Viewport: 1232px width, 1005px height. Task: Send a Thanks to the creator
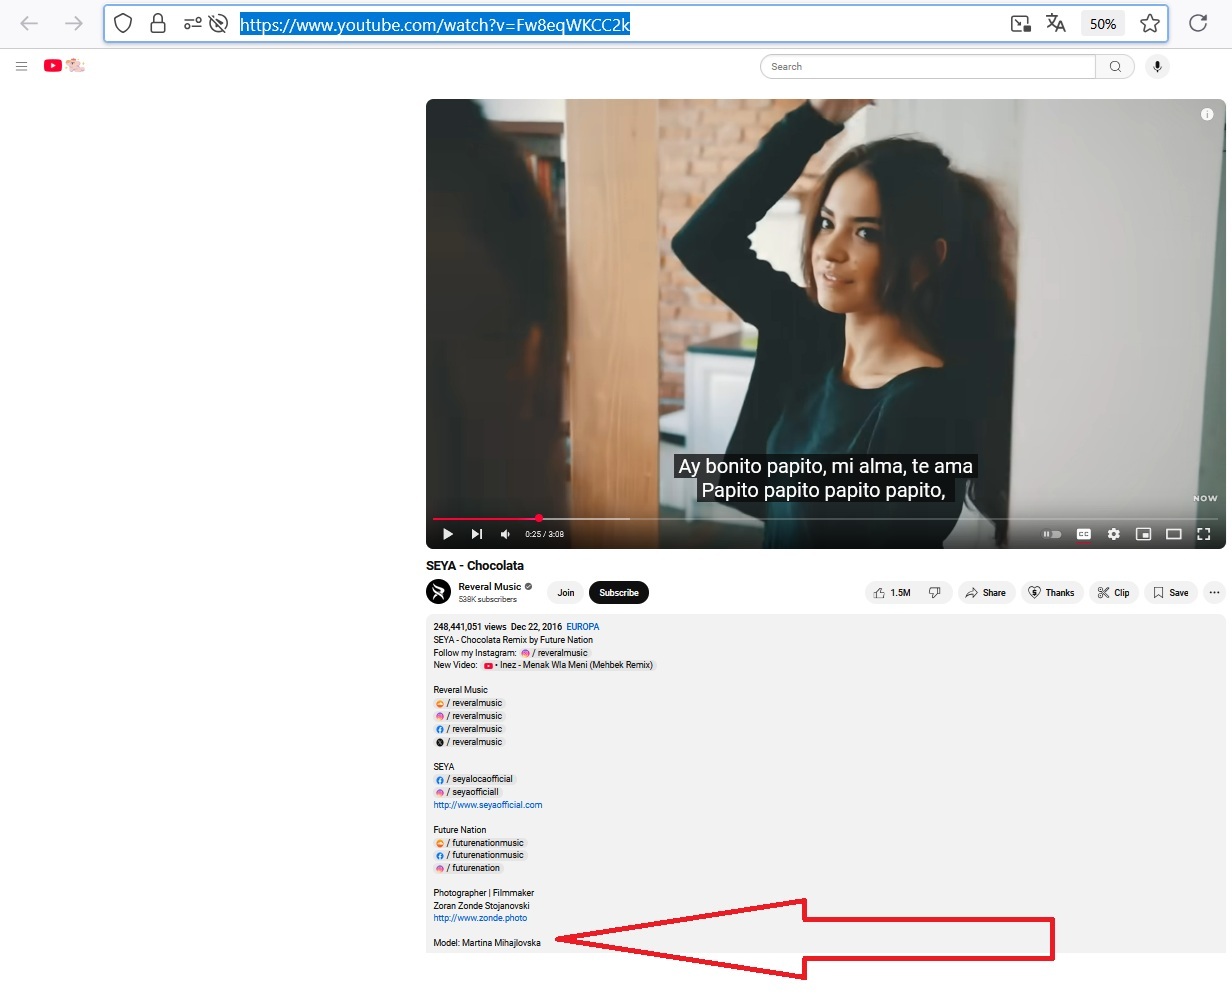tap(1052, 593)
